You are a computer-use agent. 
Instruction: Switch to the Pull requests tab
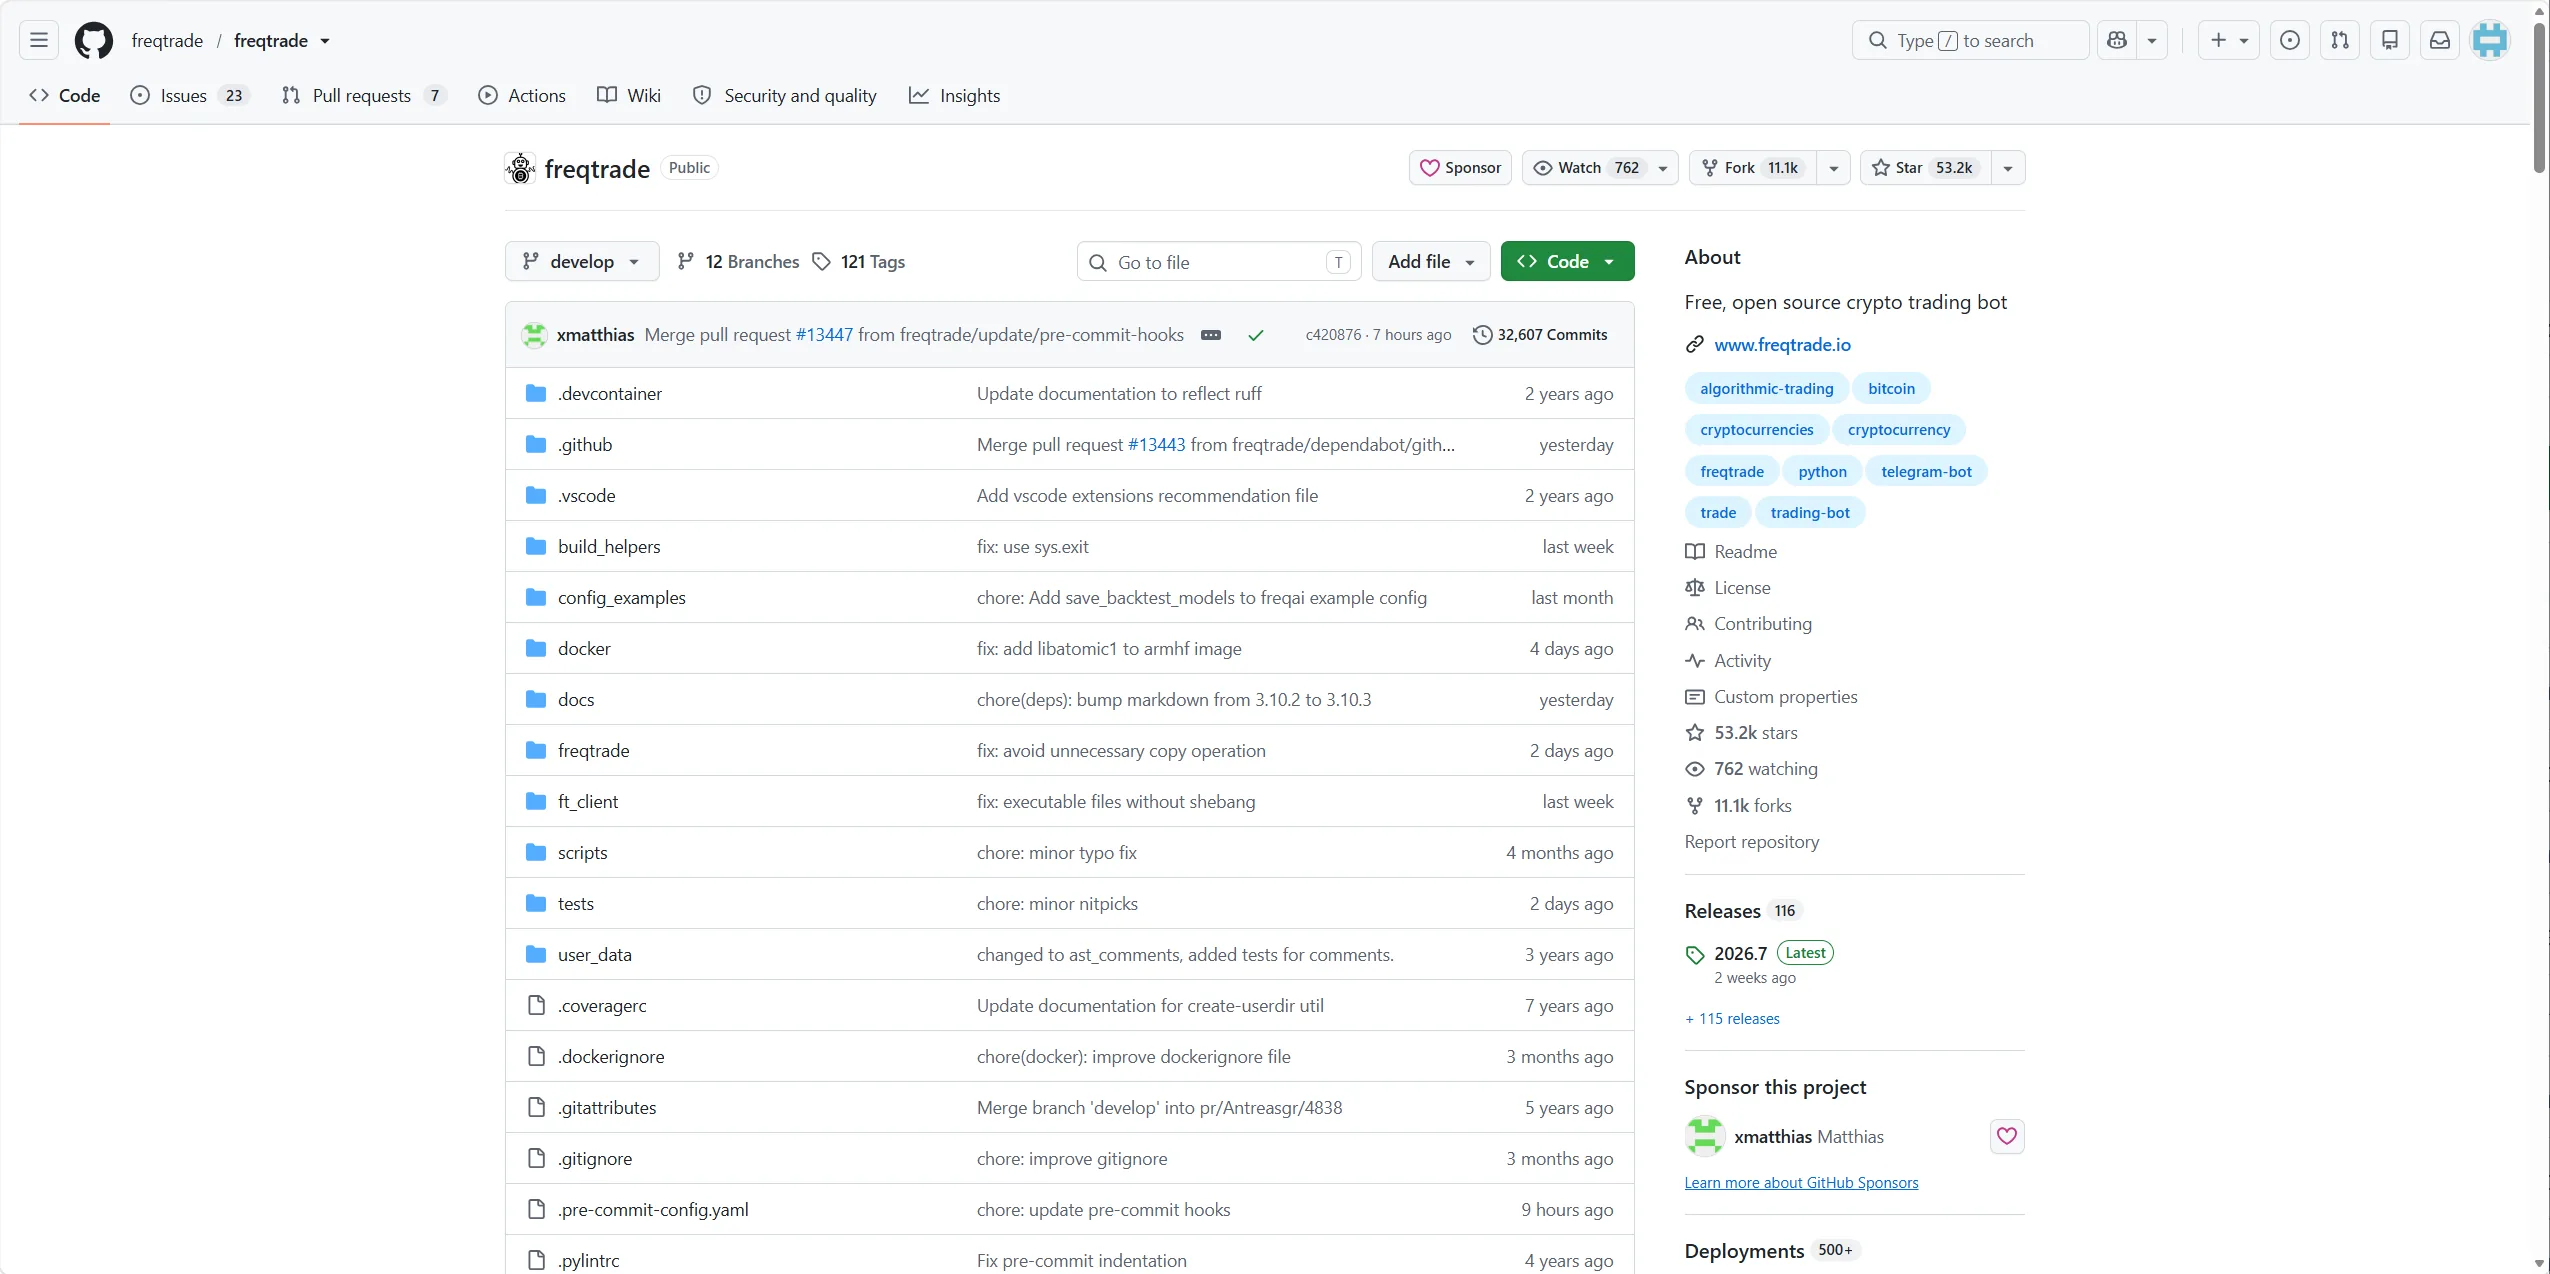pyautogui.click(x=364, y=95)
